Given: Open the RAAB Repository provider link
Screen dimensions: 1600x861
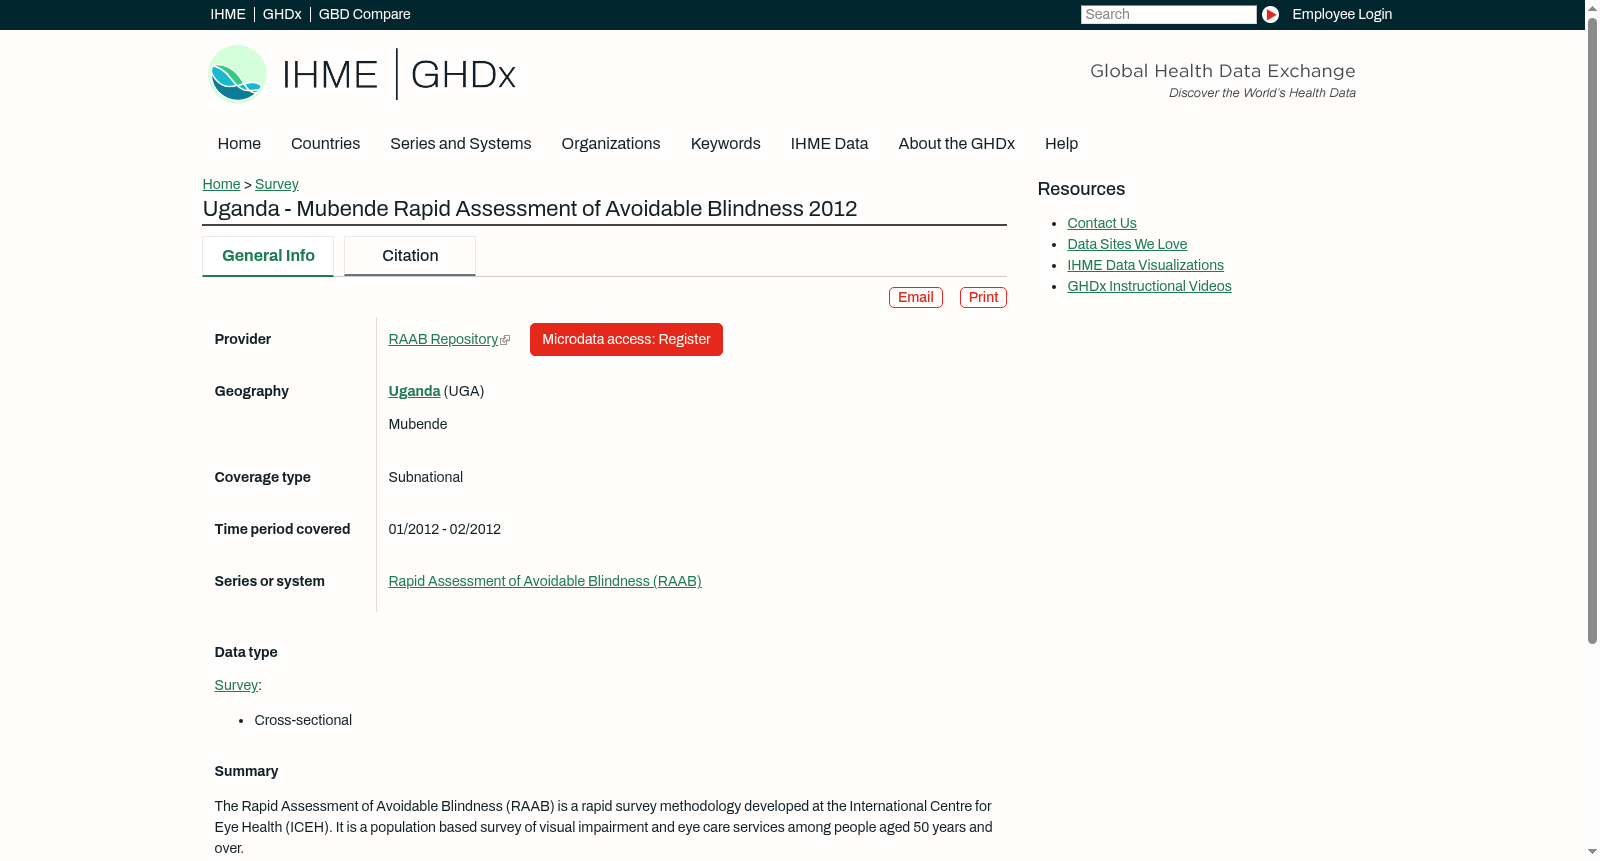Looking at the screenshot, I should coord(443,339).
